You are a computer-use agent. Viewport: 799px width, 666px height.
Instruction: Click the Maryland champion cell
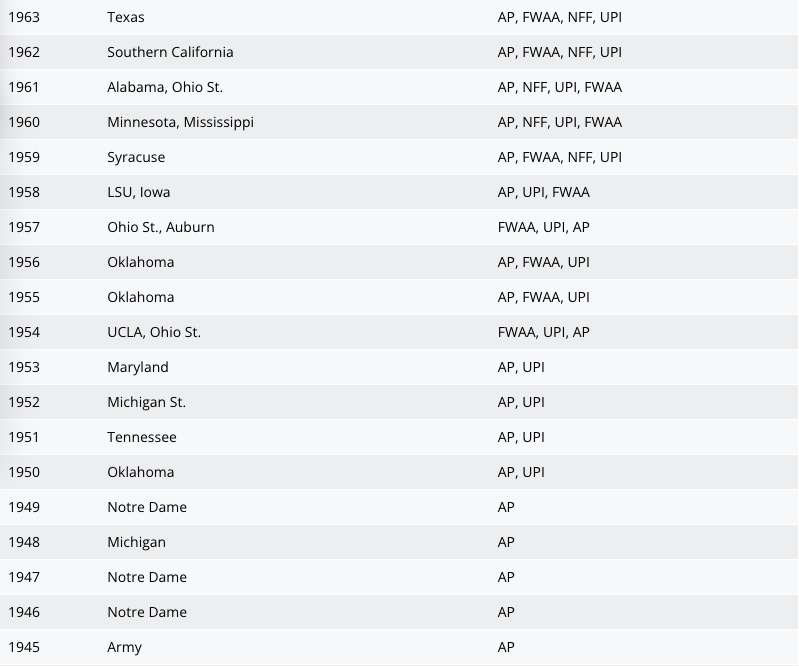138,367
